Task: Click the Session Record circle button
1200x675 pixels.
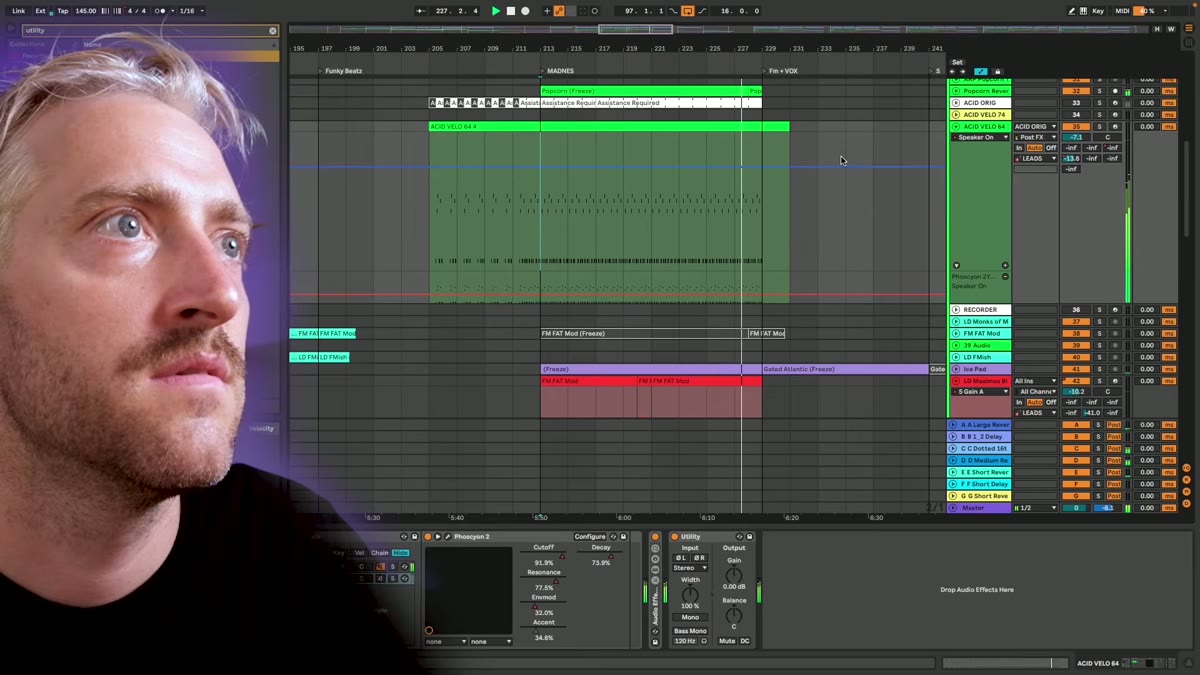Action: pos(595,11)
